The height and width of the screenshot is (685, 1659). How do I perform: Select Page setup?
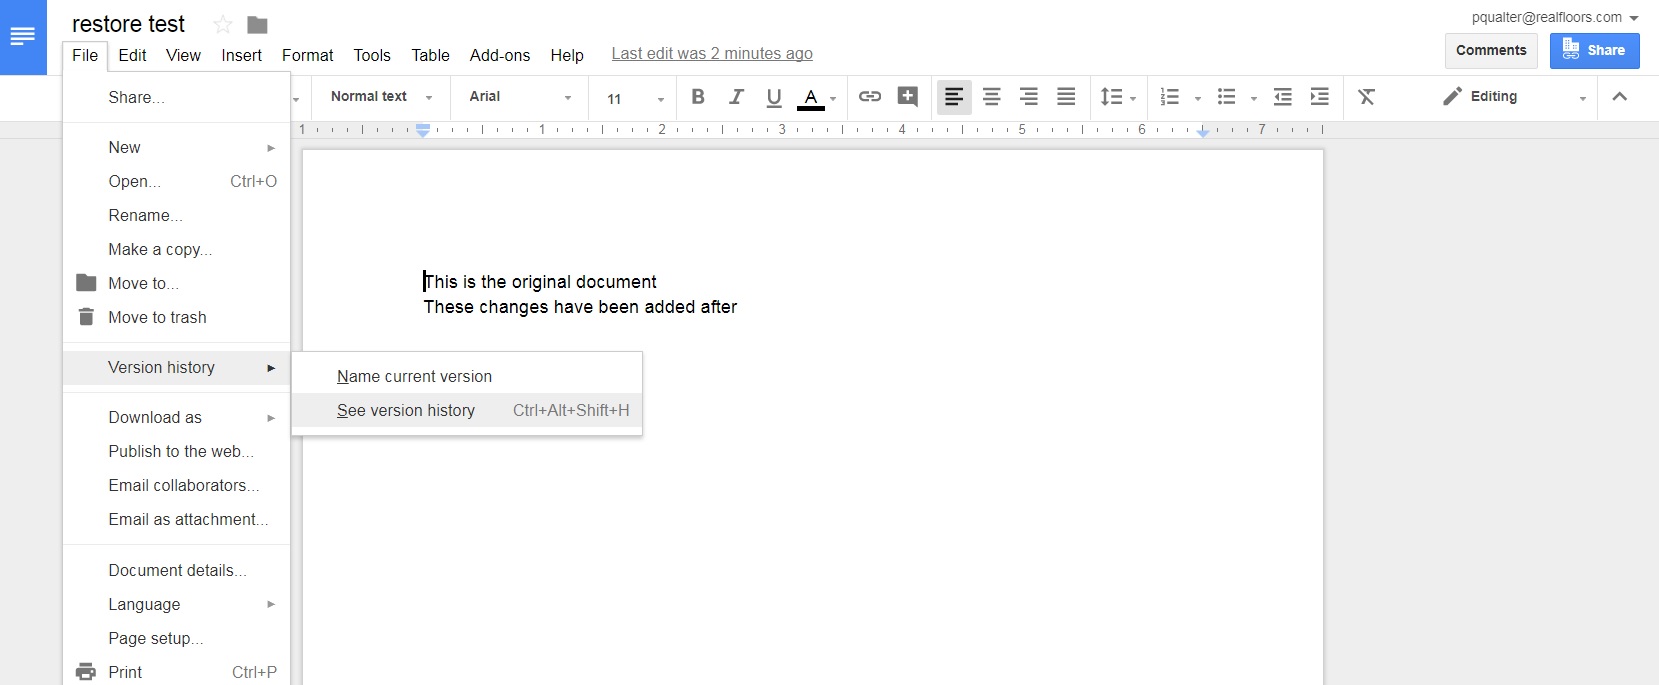pyautogui.click(x=176, y=638)
